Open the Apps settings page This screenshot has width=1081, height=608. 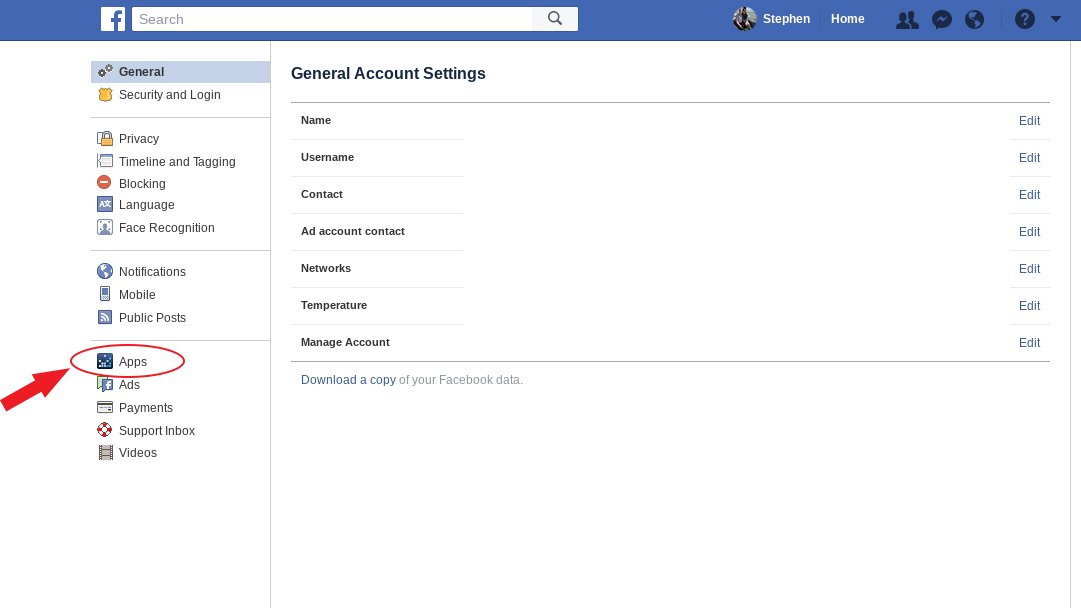132,362
